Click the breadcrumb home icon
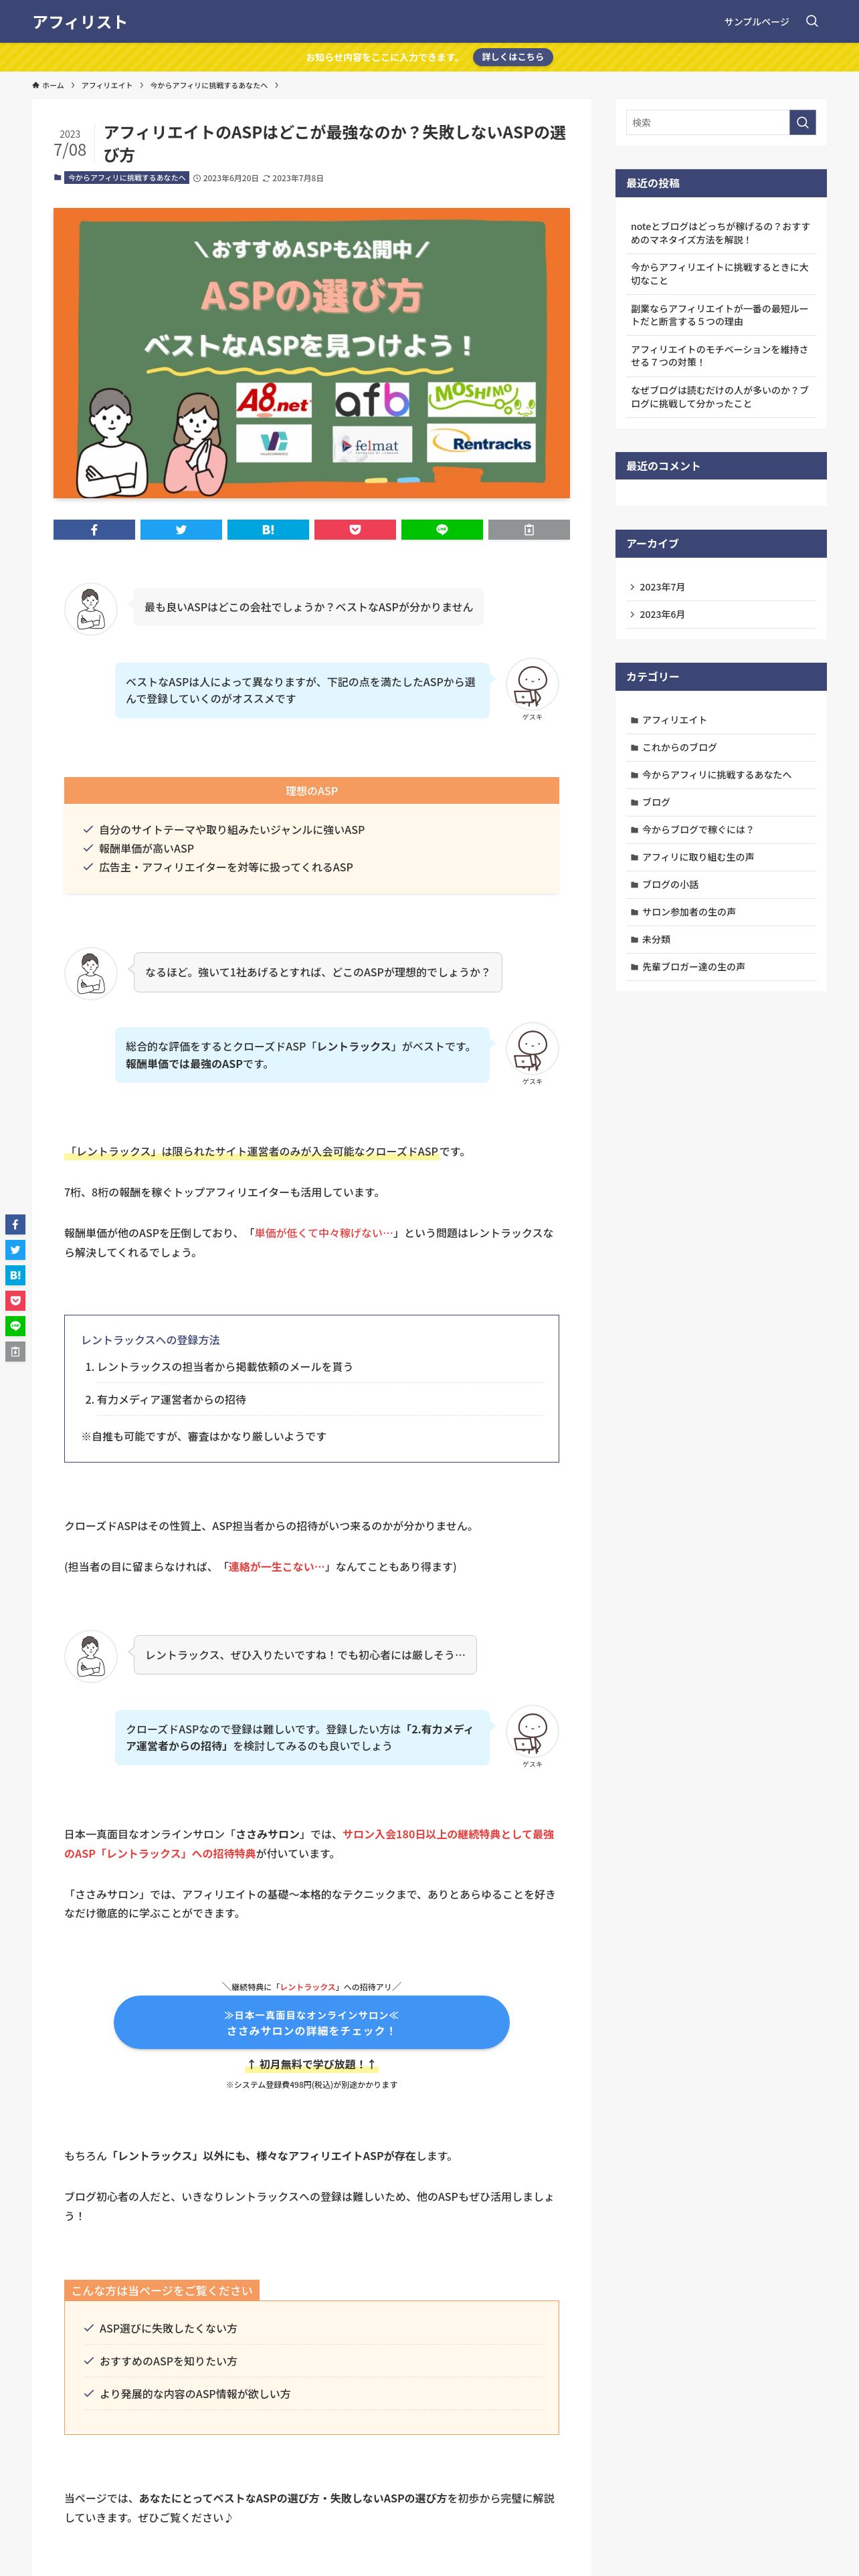This screenshot has height=2576, width=859. (36, 85)
